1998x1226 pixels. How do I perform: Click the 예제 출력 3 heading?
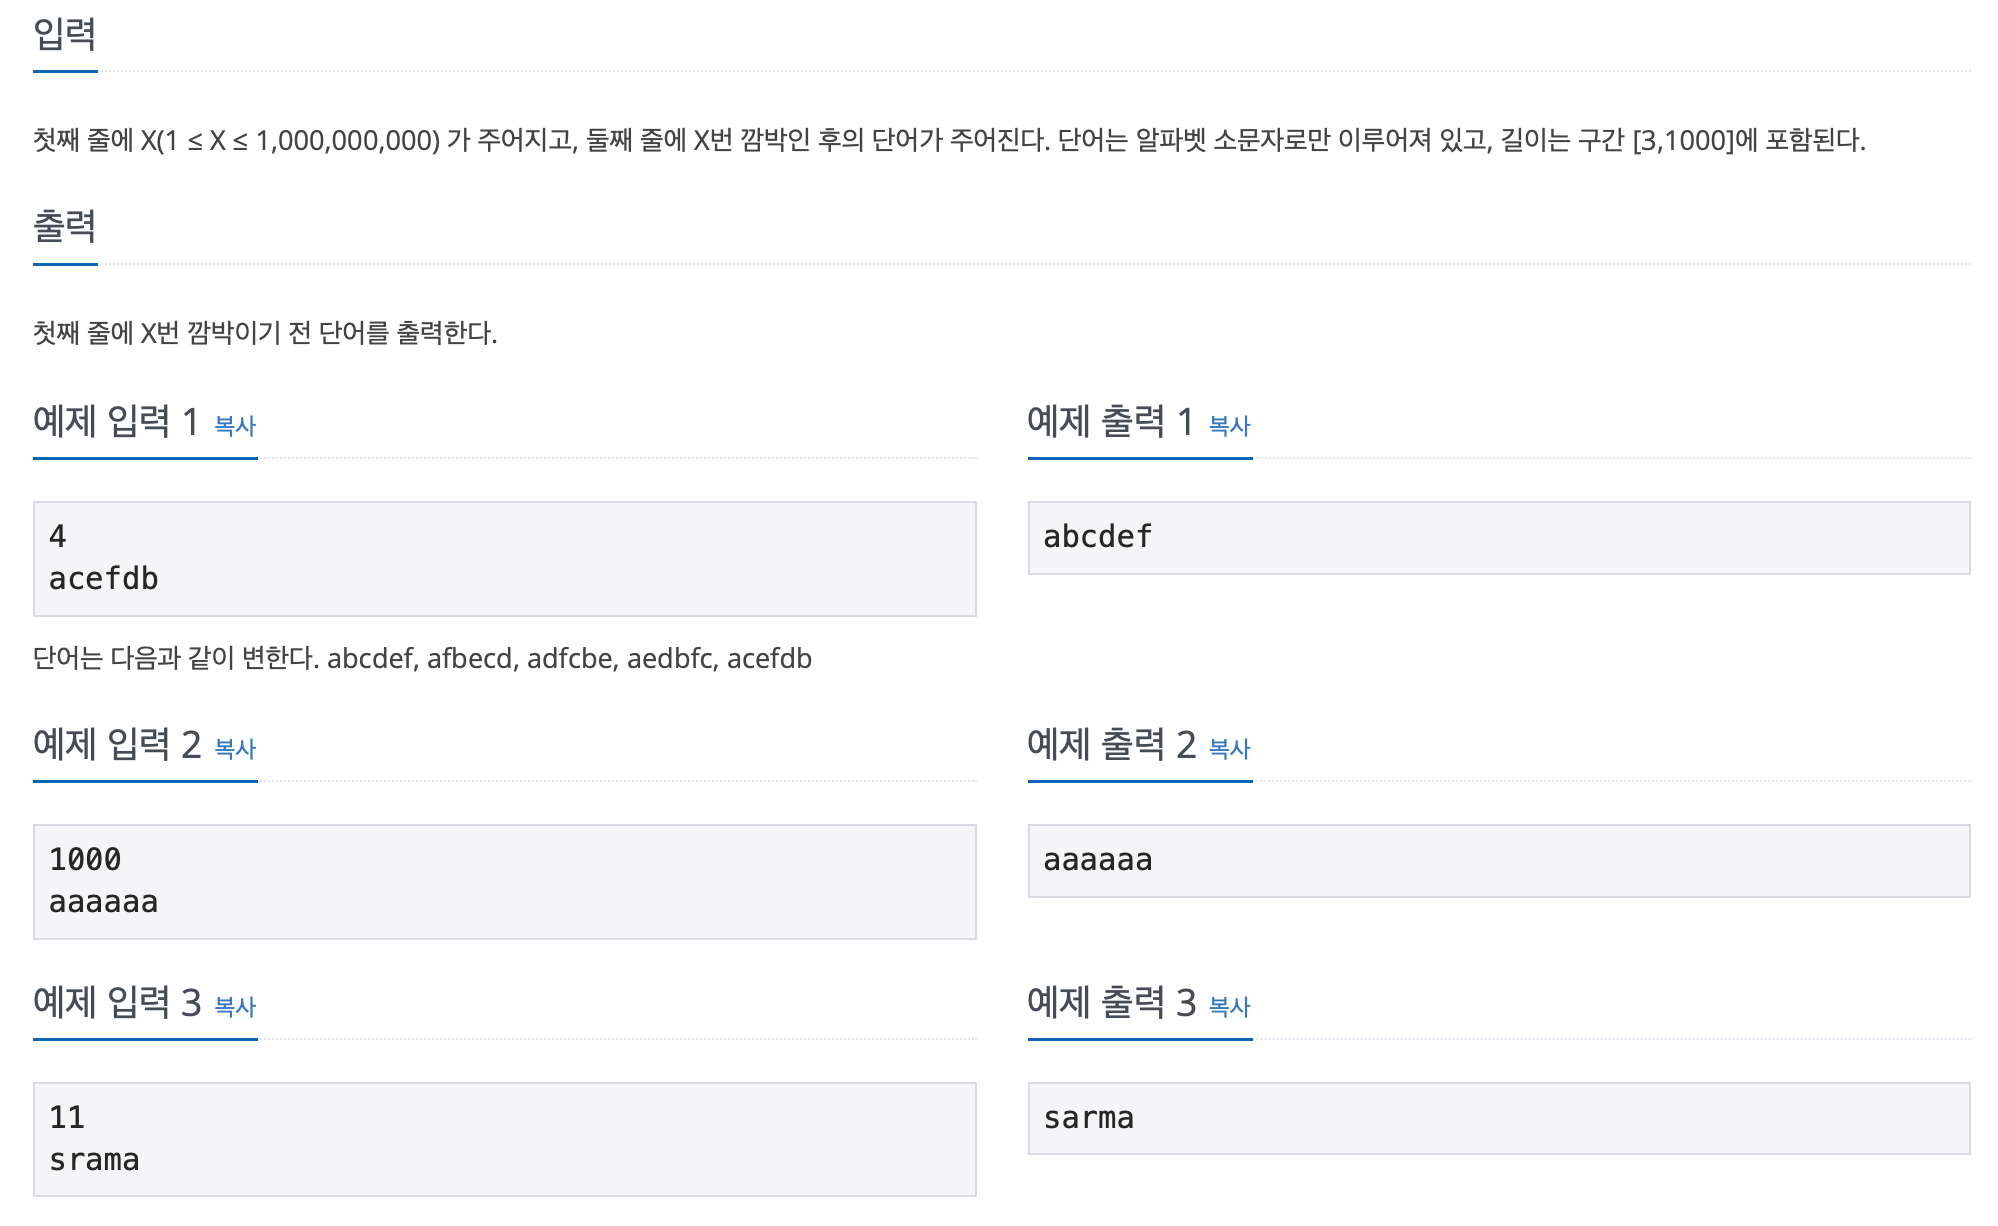coord(1112,1003)
